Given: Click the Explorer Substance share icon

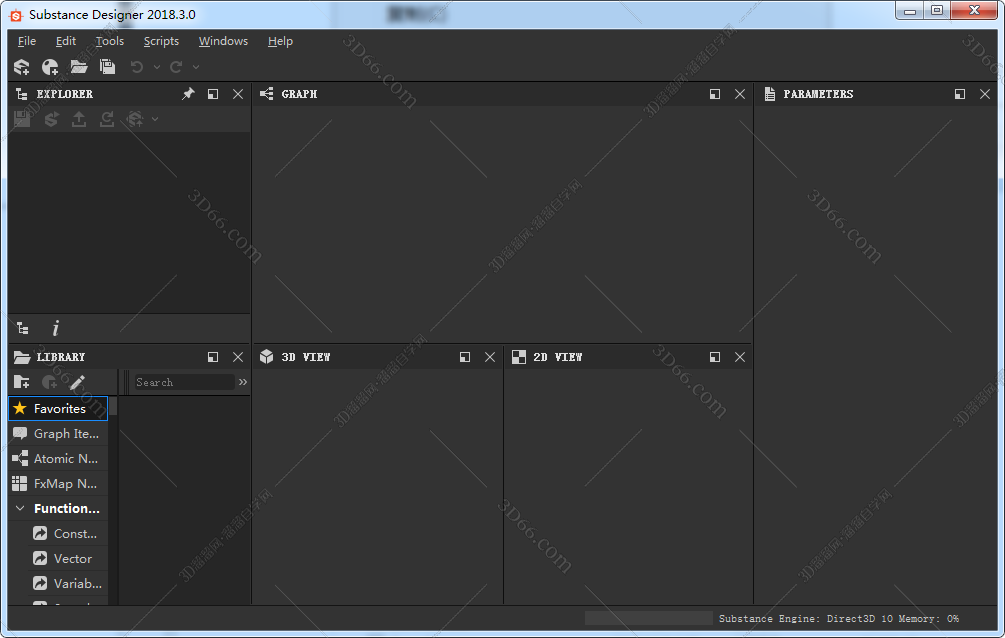Looking at the screenshot, I should [x=51, y=119].
